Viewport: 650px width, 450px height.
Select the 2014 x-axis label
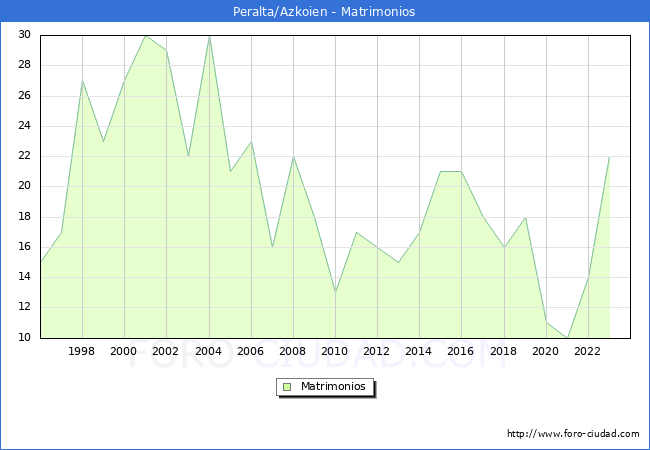(x=418, y=351)
